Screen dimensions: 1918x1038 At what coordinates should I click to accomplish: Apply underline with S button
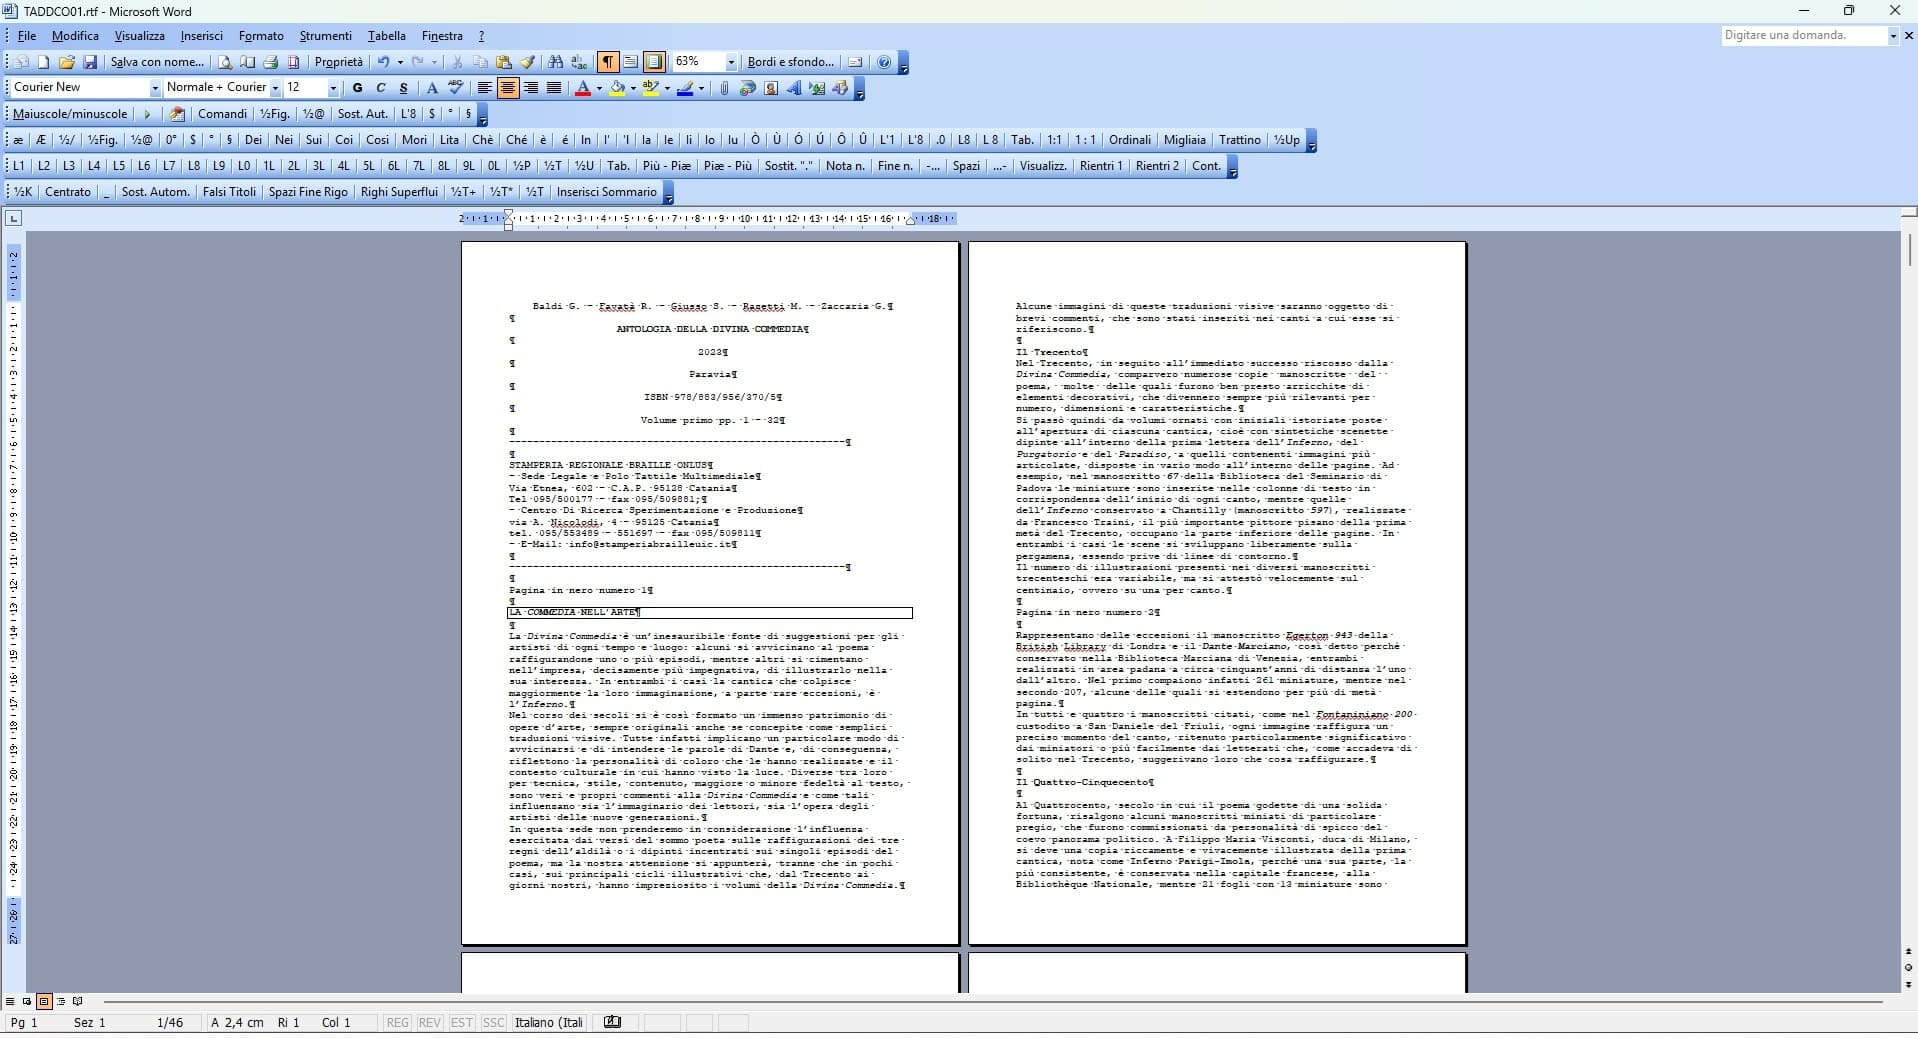[403, 88]
